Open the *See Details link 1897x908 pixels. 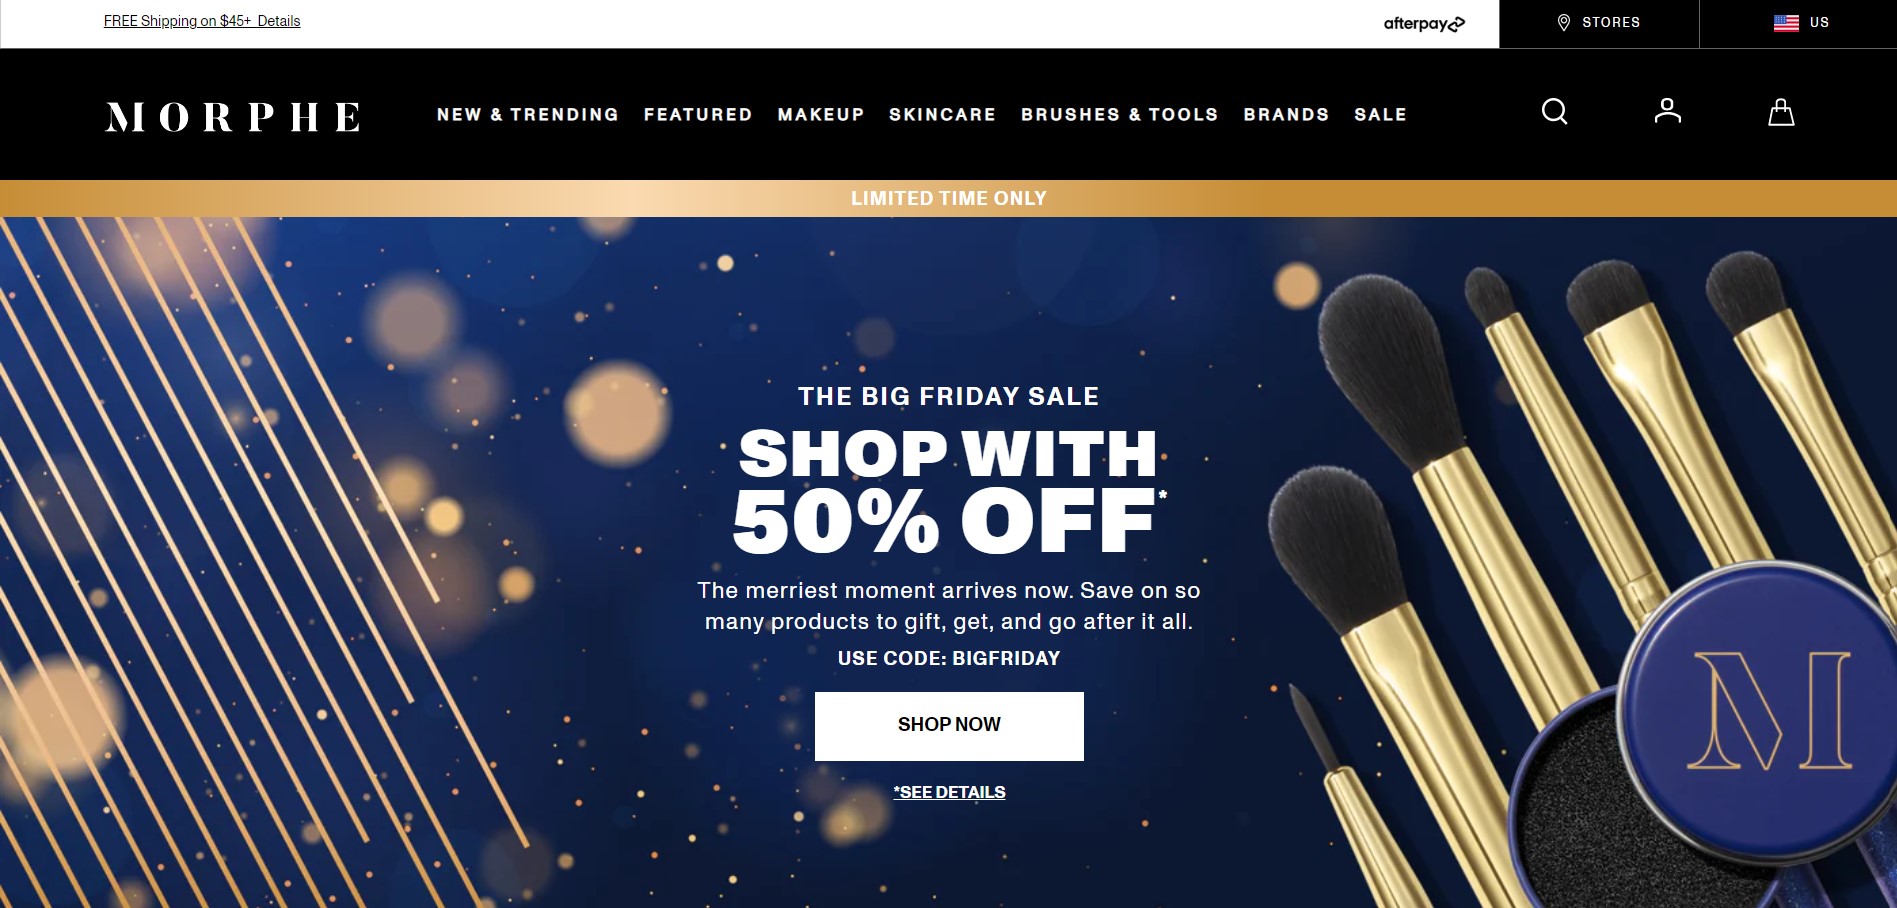tap(949, 792)
